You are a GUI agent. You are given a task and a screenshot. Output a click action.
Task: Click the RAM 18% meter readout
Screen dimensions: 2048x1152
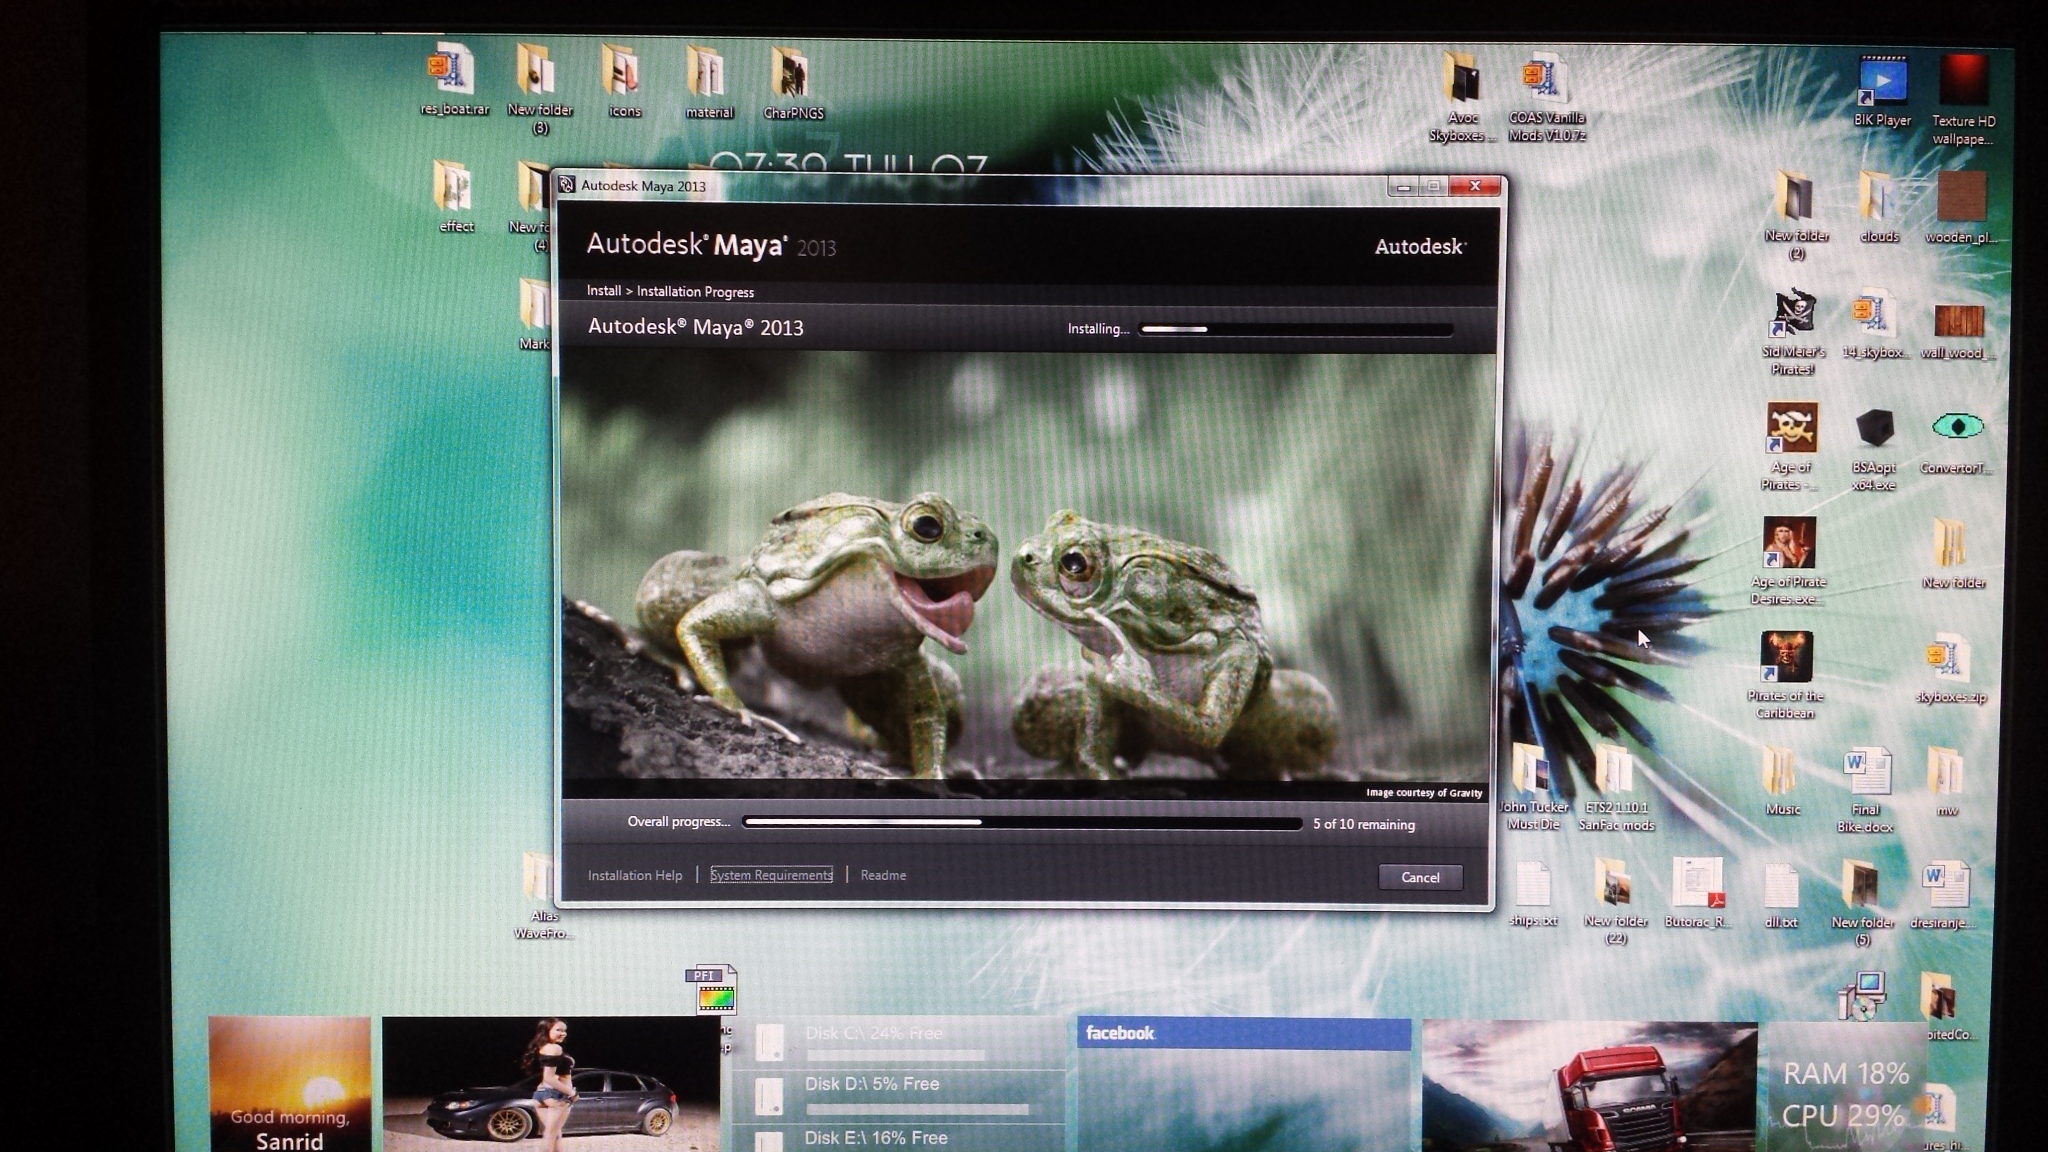(1846, 1074)
